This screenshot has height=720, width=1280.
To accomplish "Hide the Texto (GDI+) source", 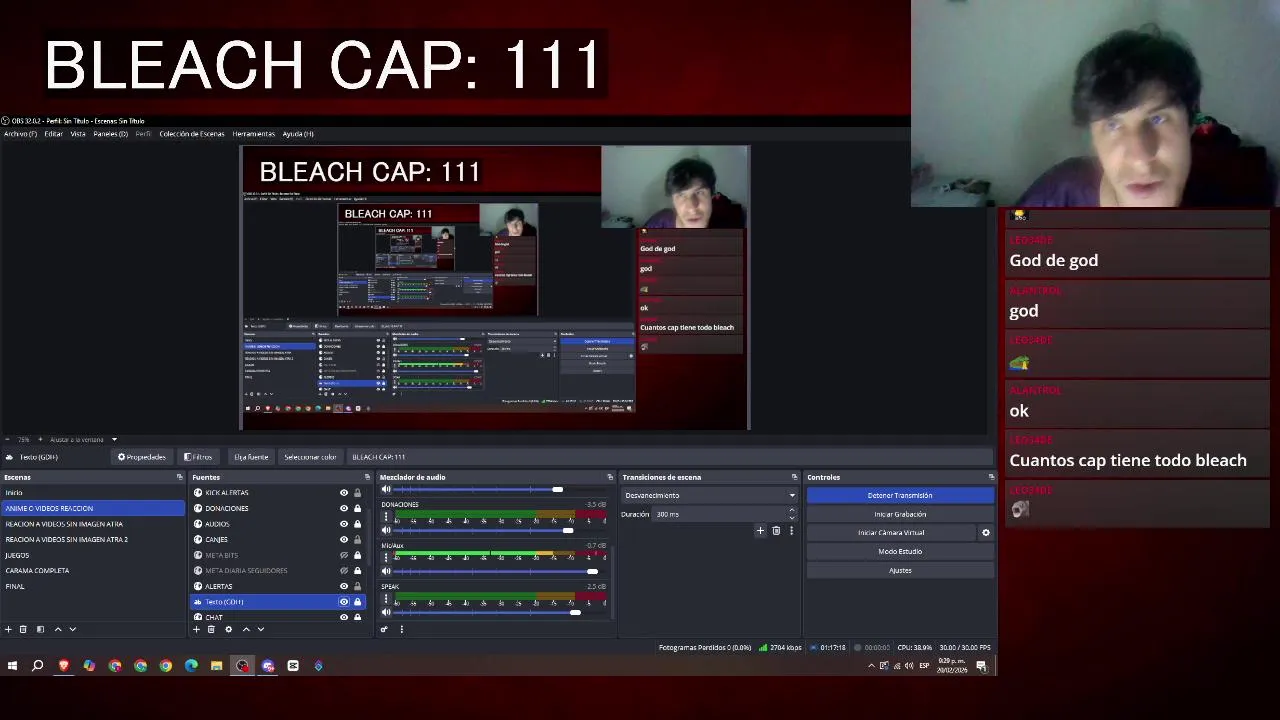I will (344, 602).
